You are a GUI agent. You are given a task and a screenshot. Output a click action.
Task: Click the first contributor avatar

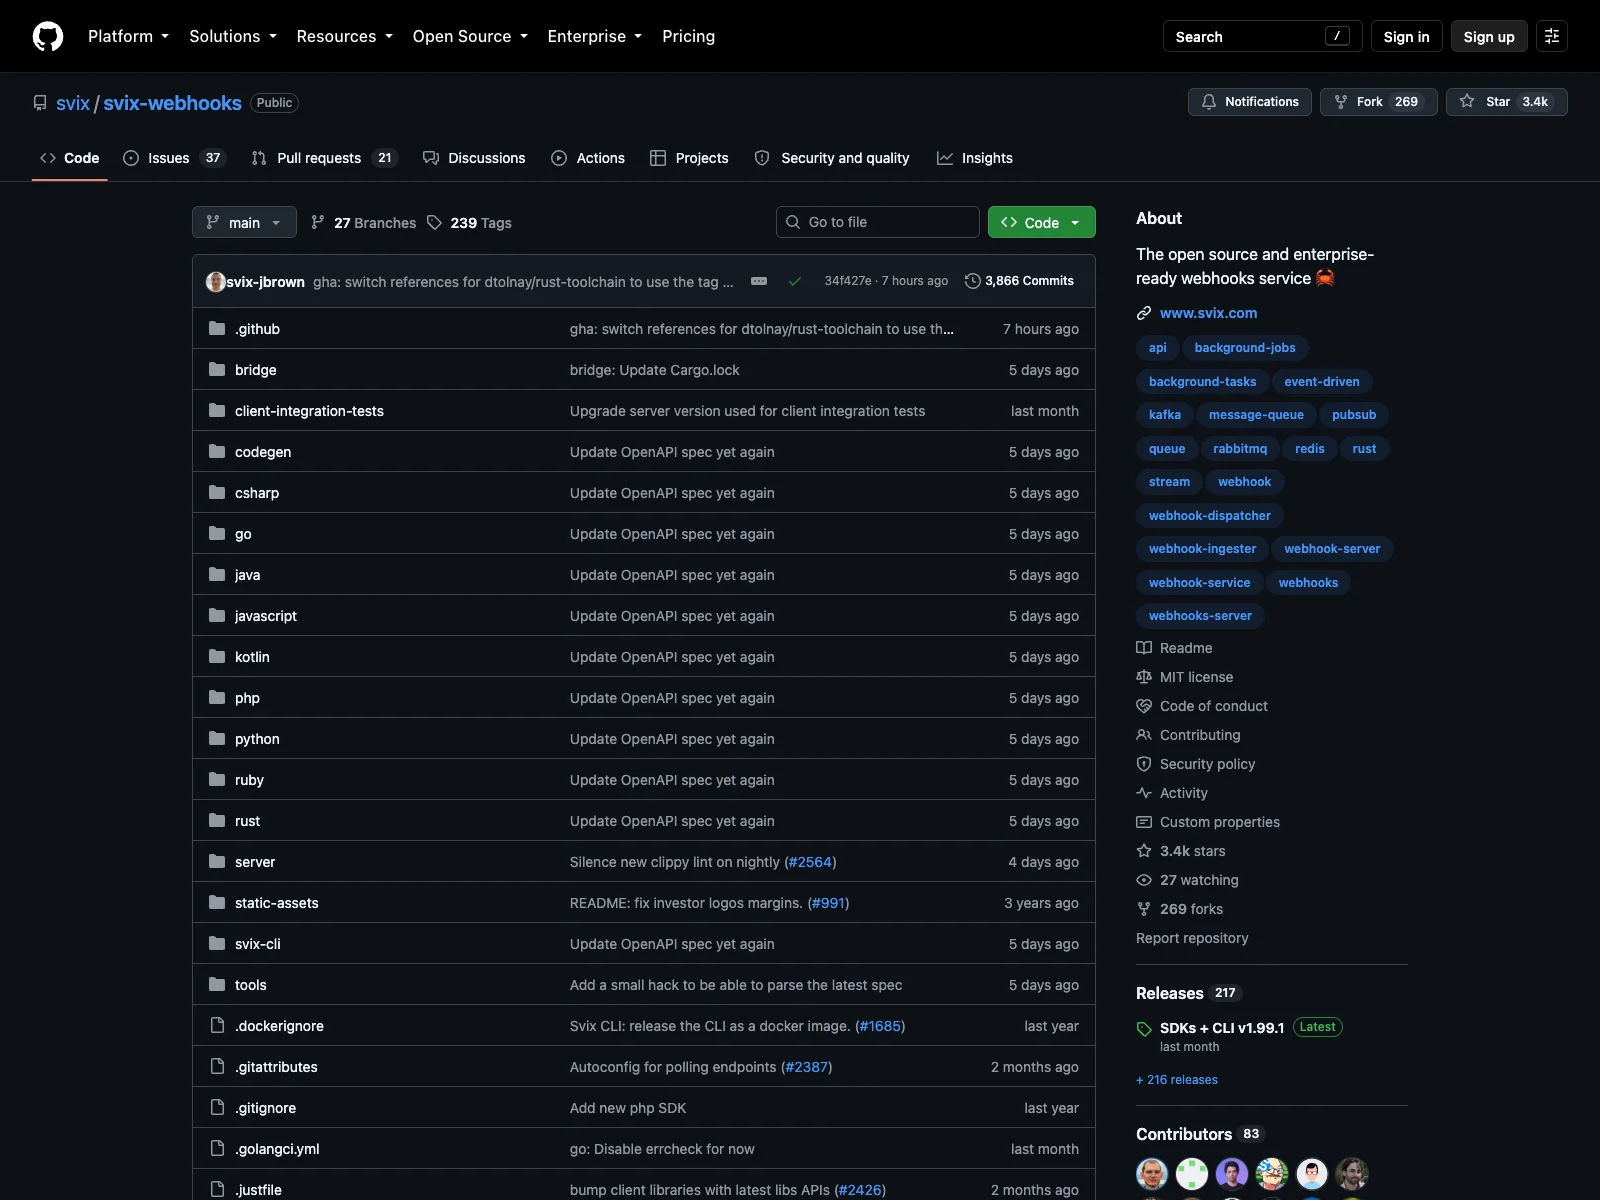(1152, 1174)
